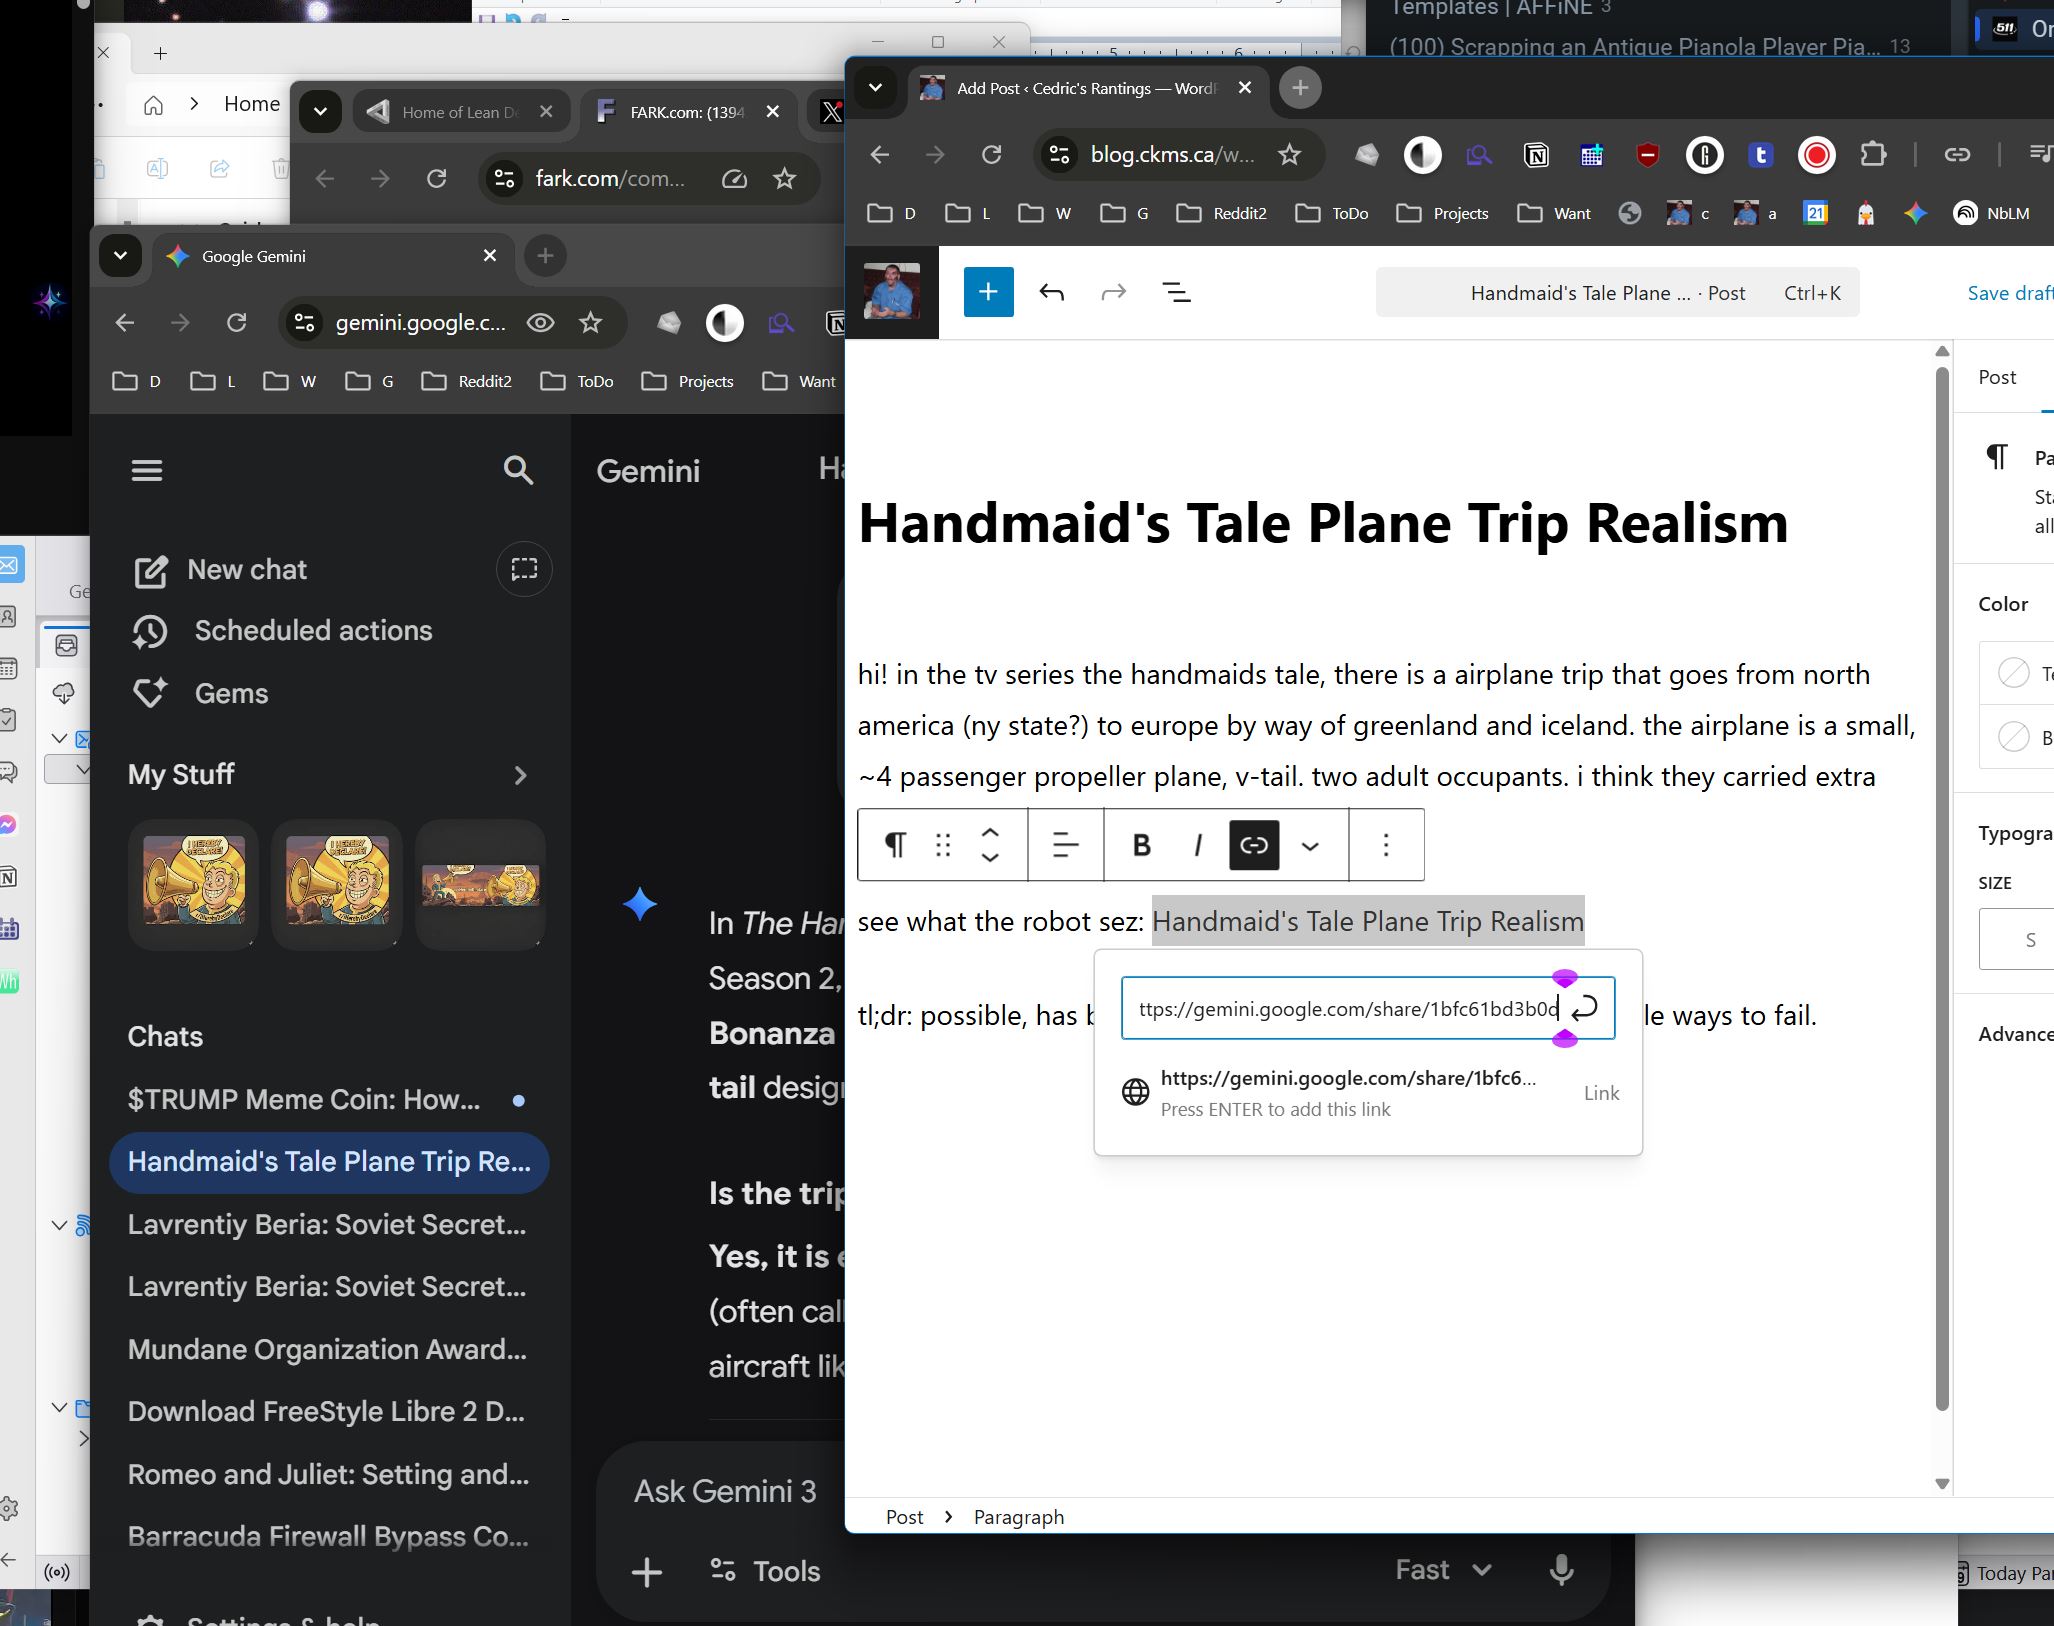Toggle bold formatting in block toolbar
Screen dimensions: 2054x1626
[1141, 845]
